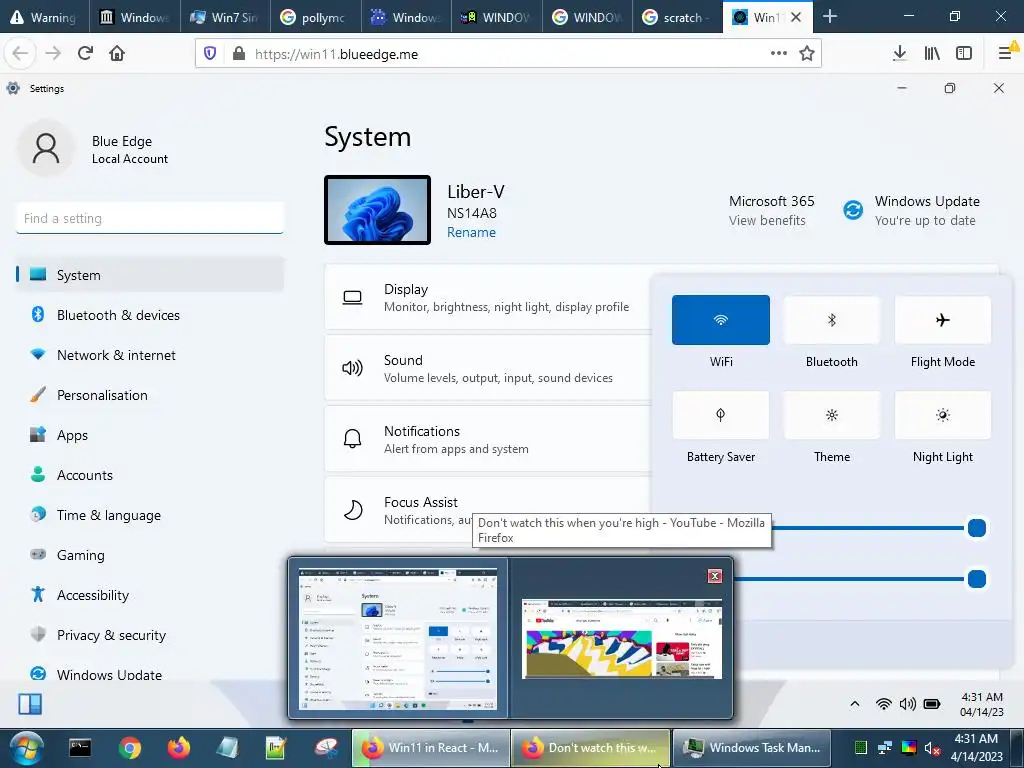This screenshot has width=1024, height=768.
Task: Toggle the Theme quick setting tile
Action: pyautogui.click(x=831, y=415)
